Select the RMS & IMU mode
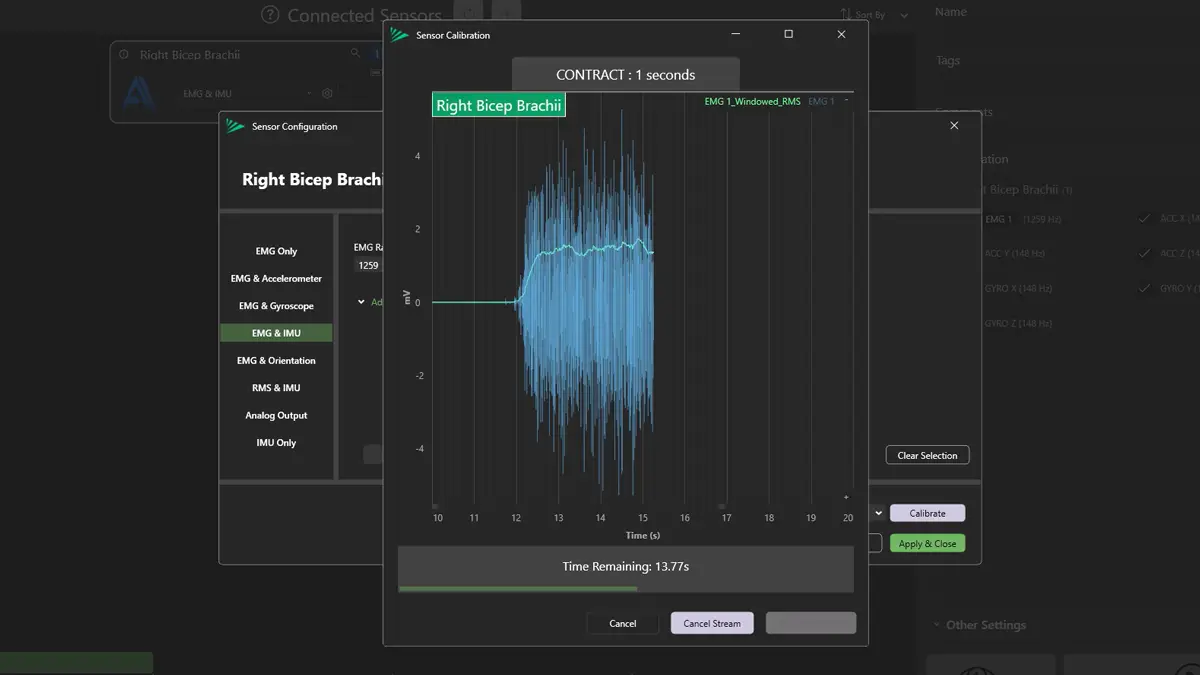 (x=276, y=388)
